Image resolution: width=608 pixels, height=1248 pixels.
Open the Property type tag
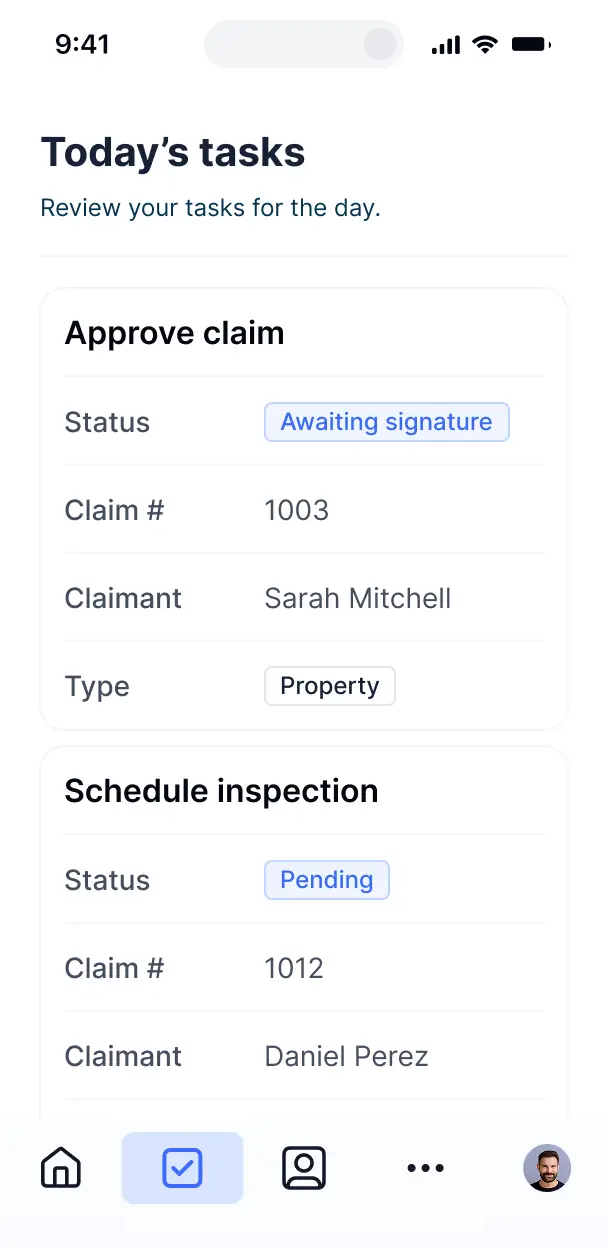[x=330, y=686]
